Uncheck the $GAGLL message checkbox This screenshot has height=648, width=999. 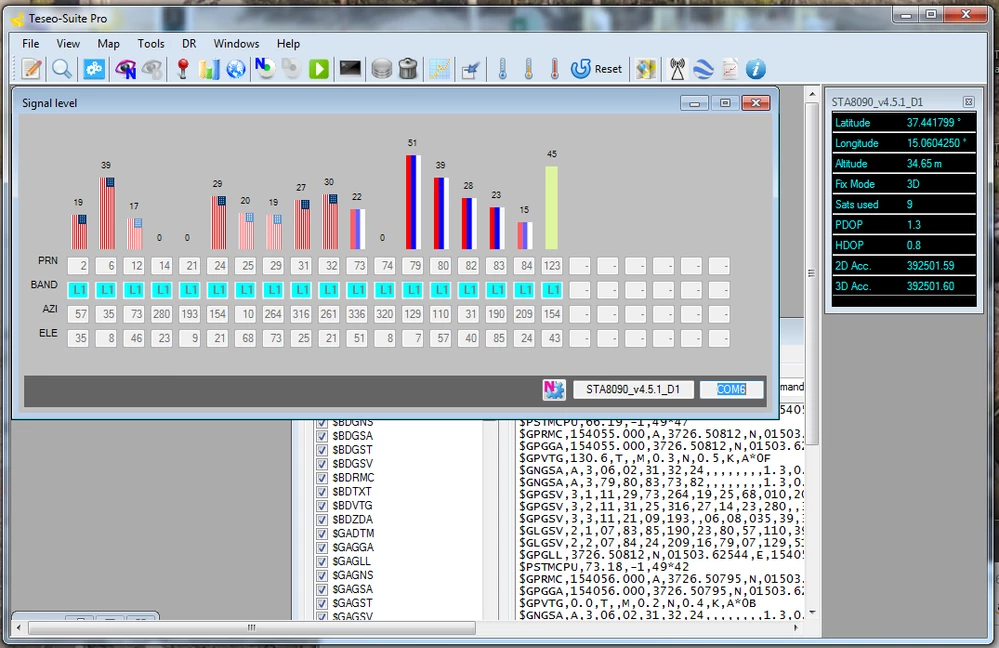322,561
